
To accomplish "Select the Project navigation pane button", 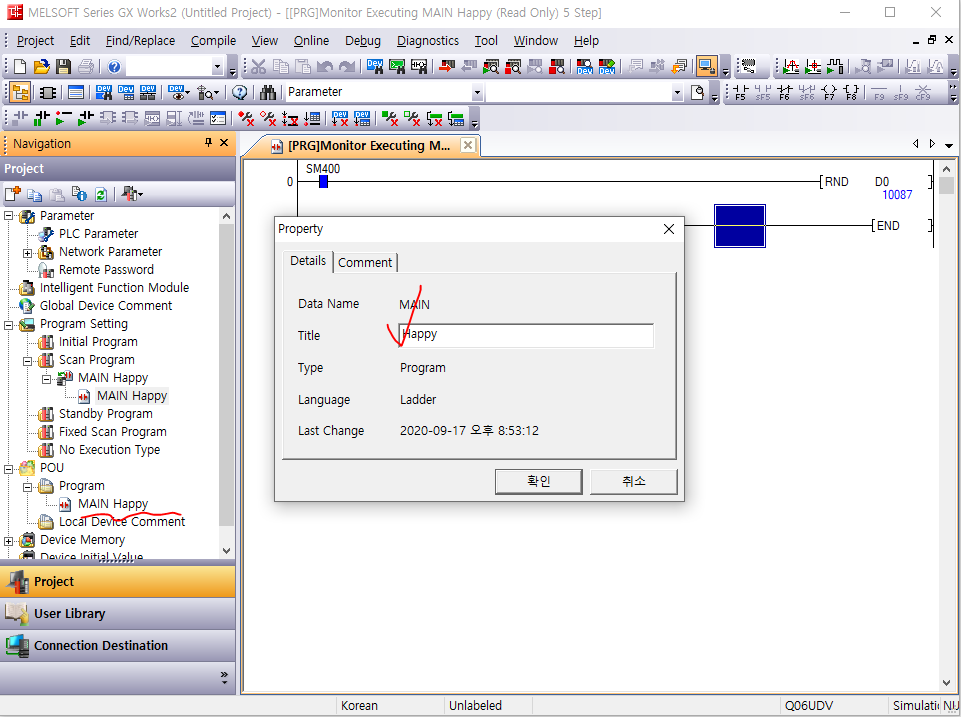I will [117, 582].
